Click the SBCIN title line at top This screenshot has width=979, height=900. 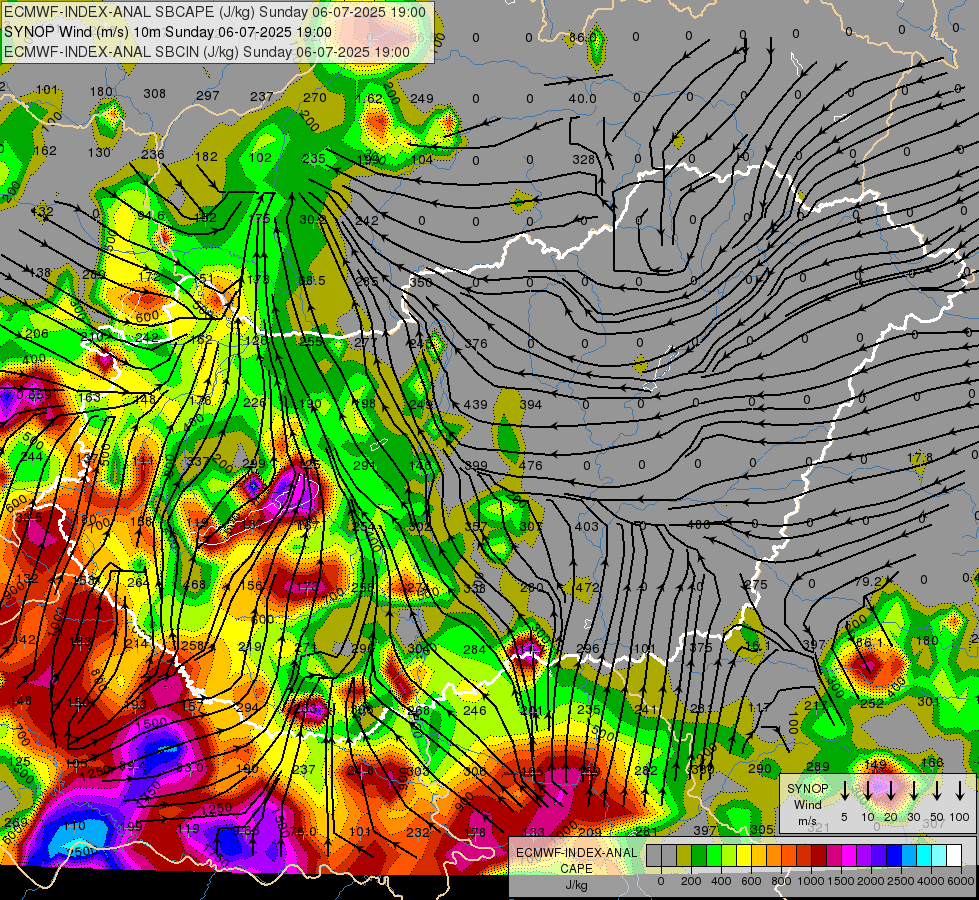[x=207, y=52]
